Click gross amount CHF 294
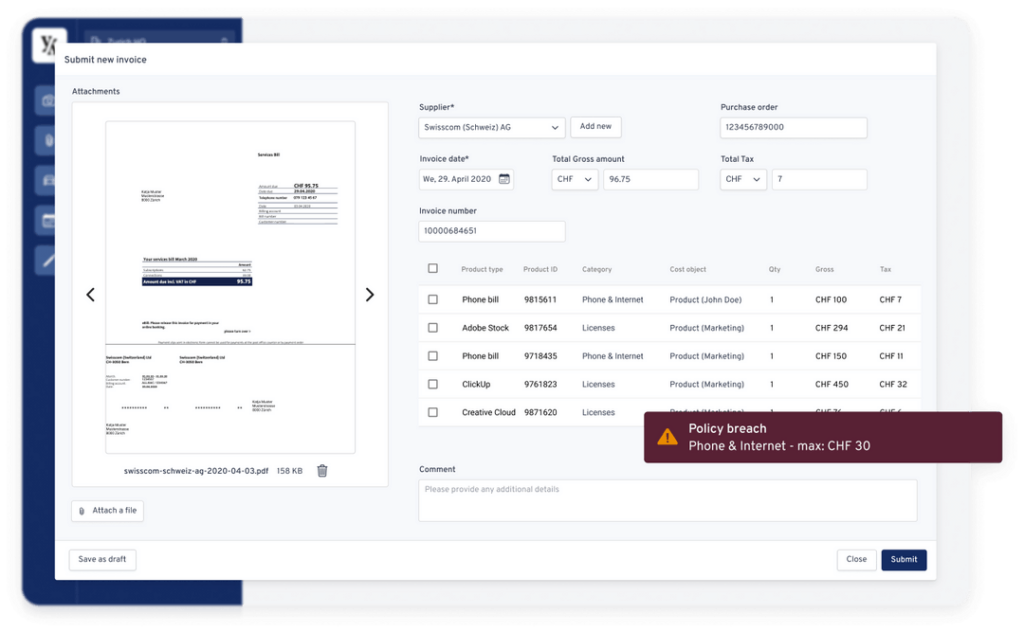Viewport: 1024px width, 632px height. coord(831,328)
